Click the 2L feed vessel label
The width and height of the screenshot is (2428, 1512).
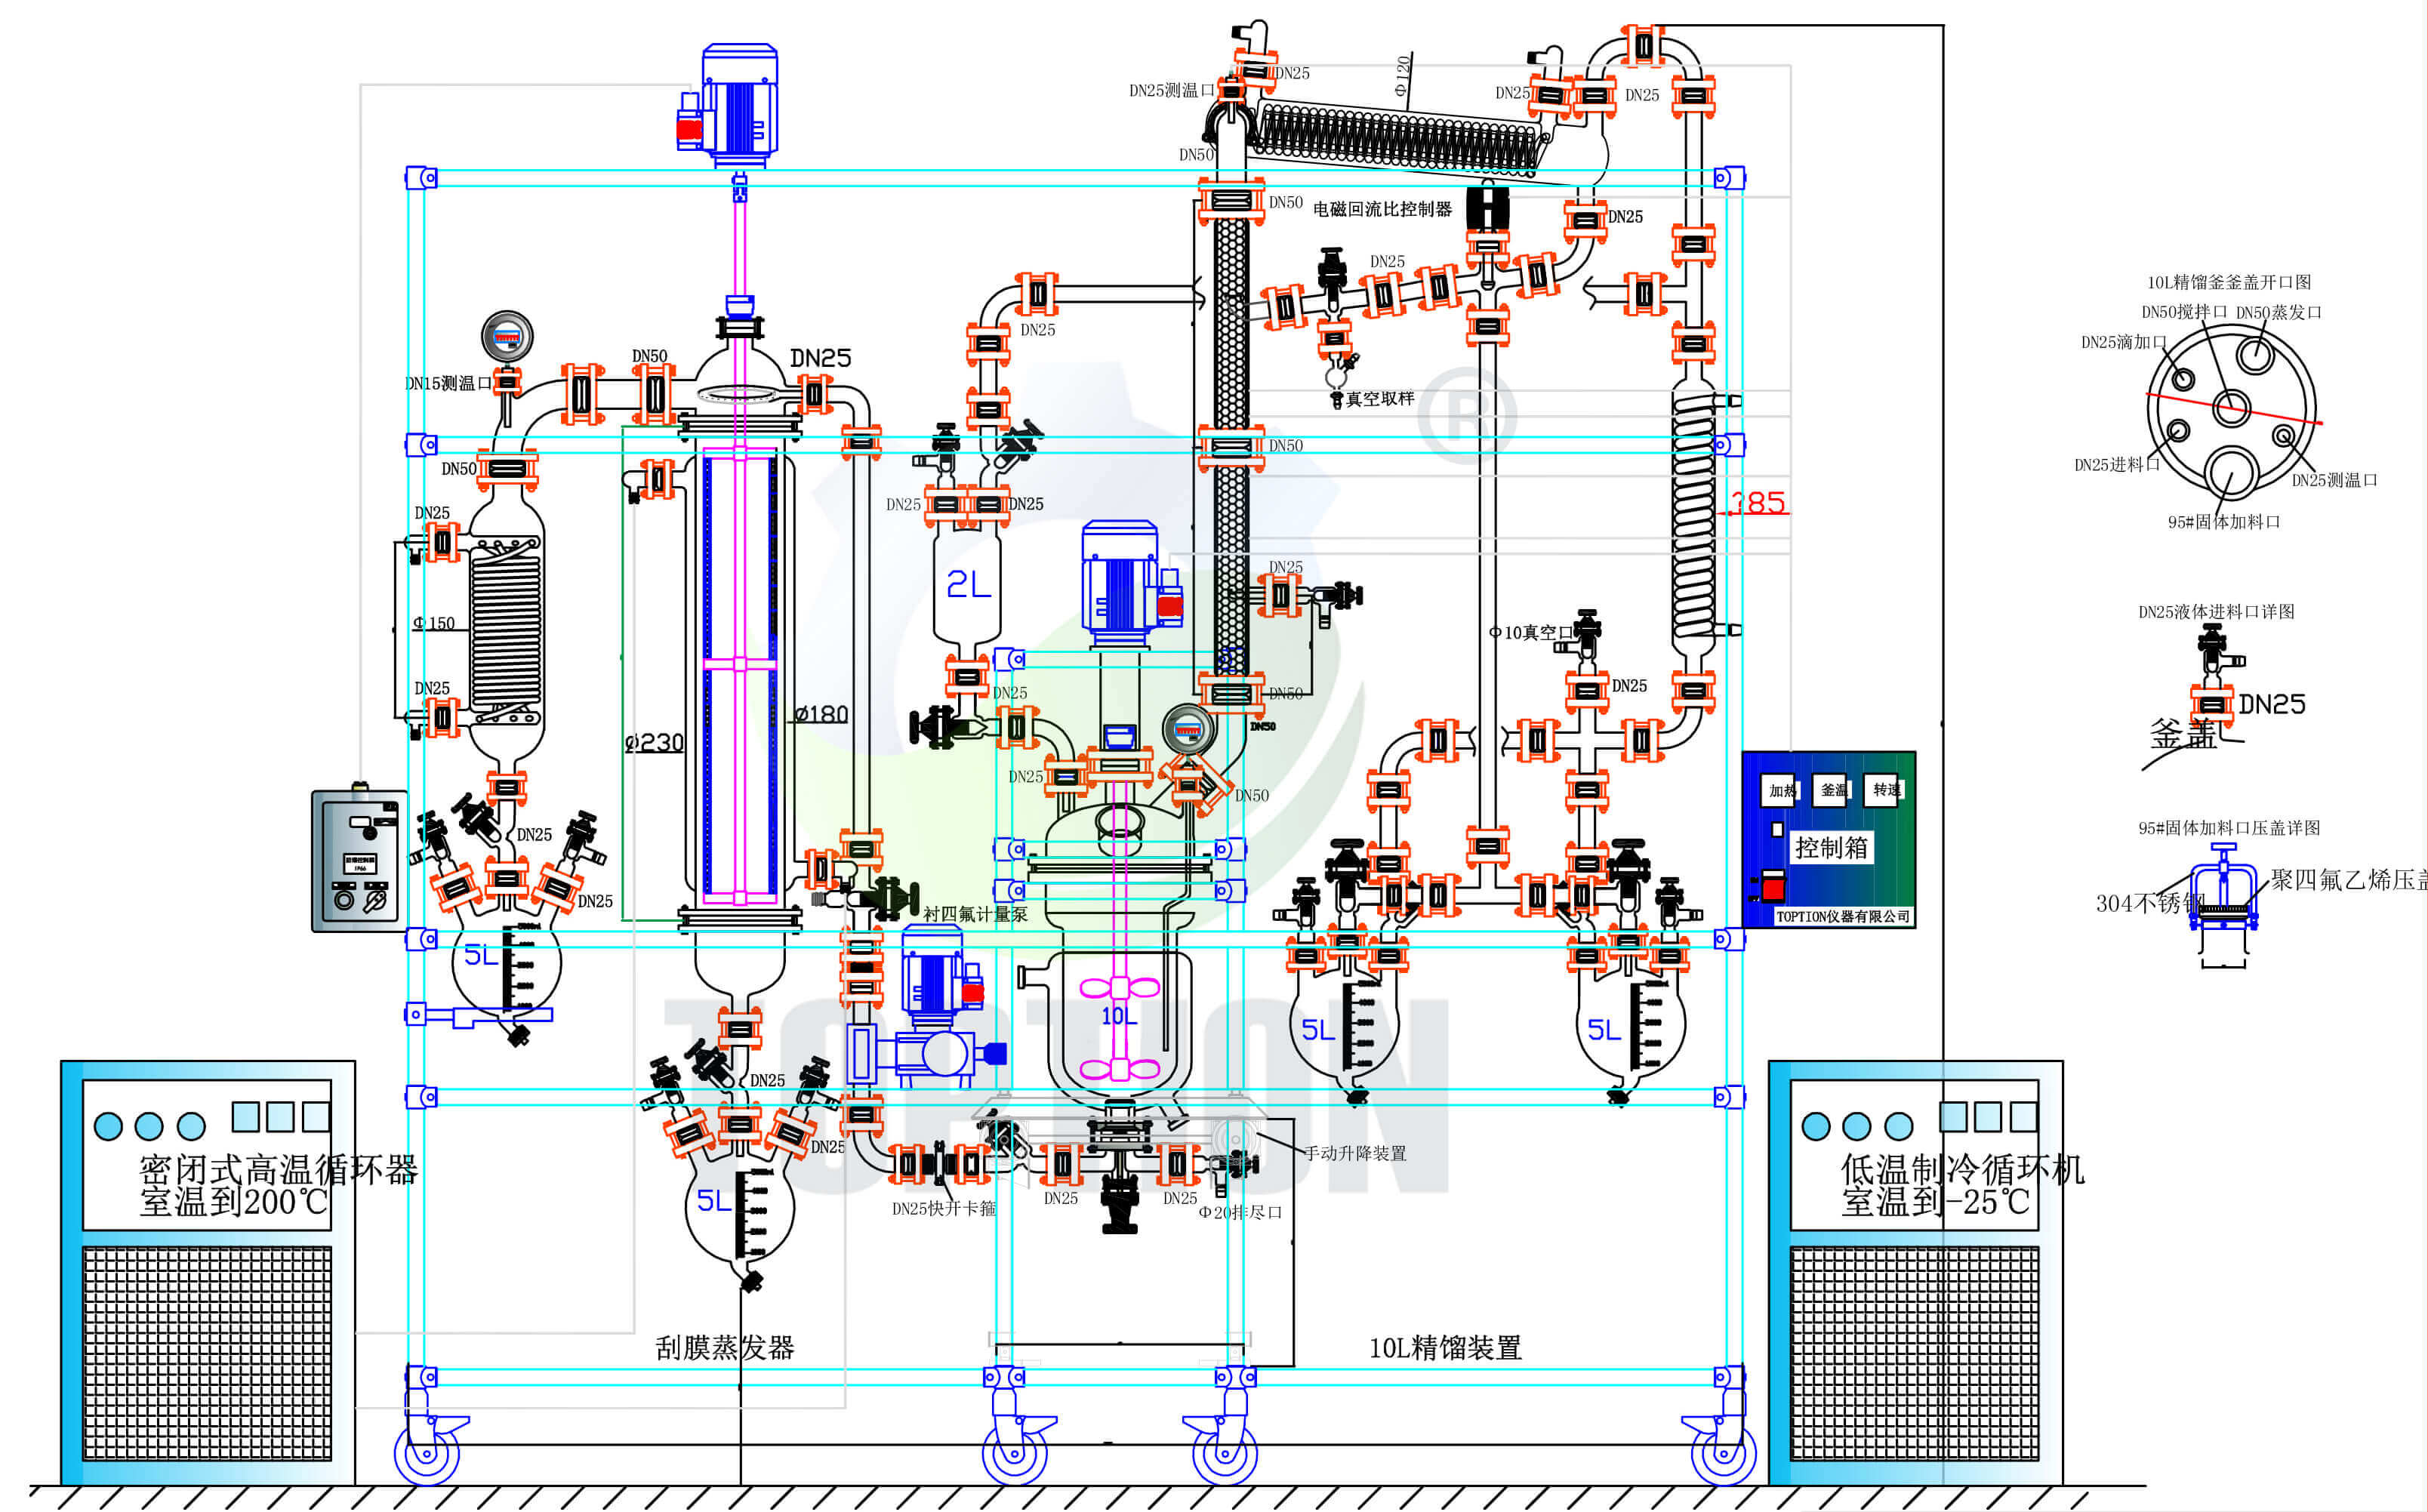pos(968,584)
